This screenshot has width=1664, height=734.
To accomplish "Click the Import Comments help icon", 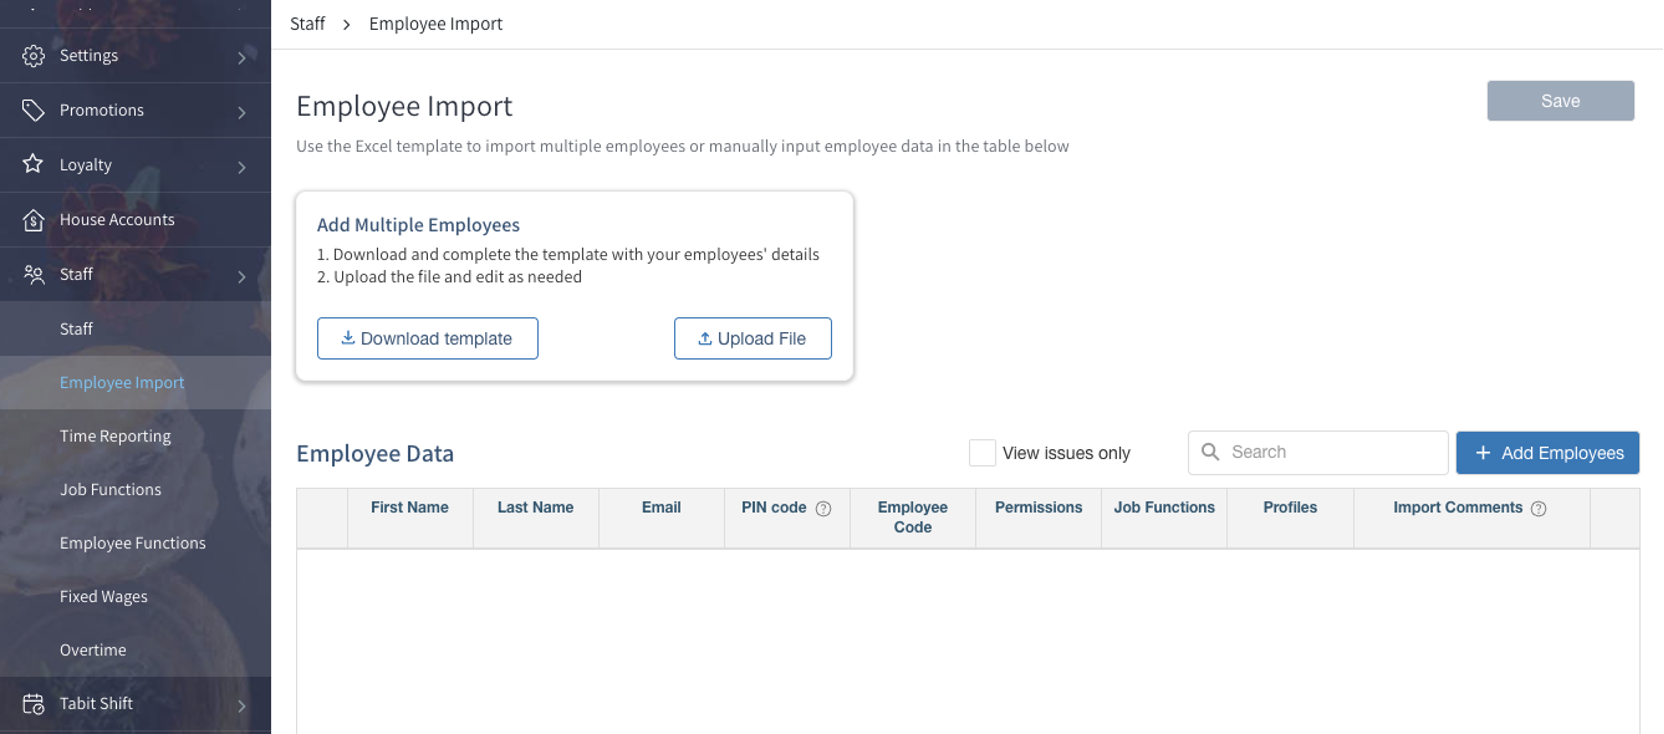I will (x=1538, y=509).
